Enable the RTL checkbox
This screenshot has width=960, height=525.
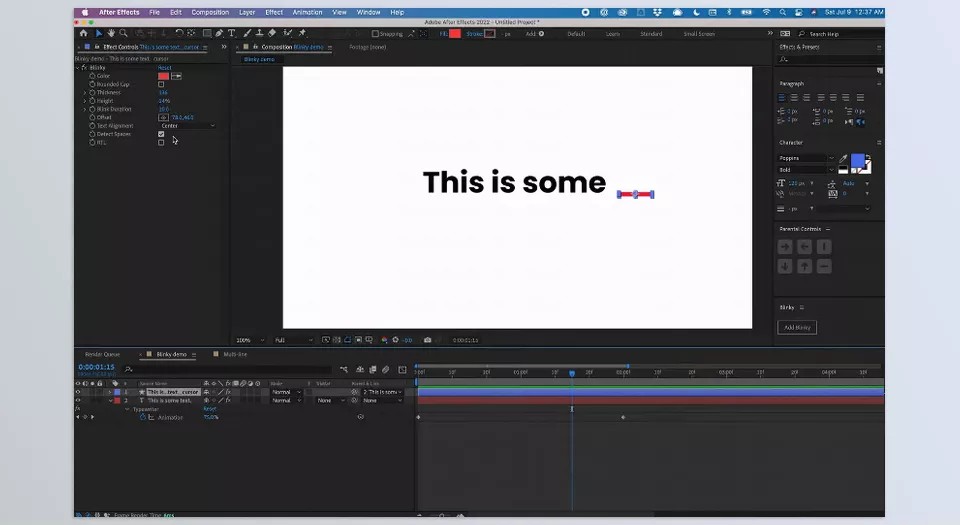coord(161,143)
